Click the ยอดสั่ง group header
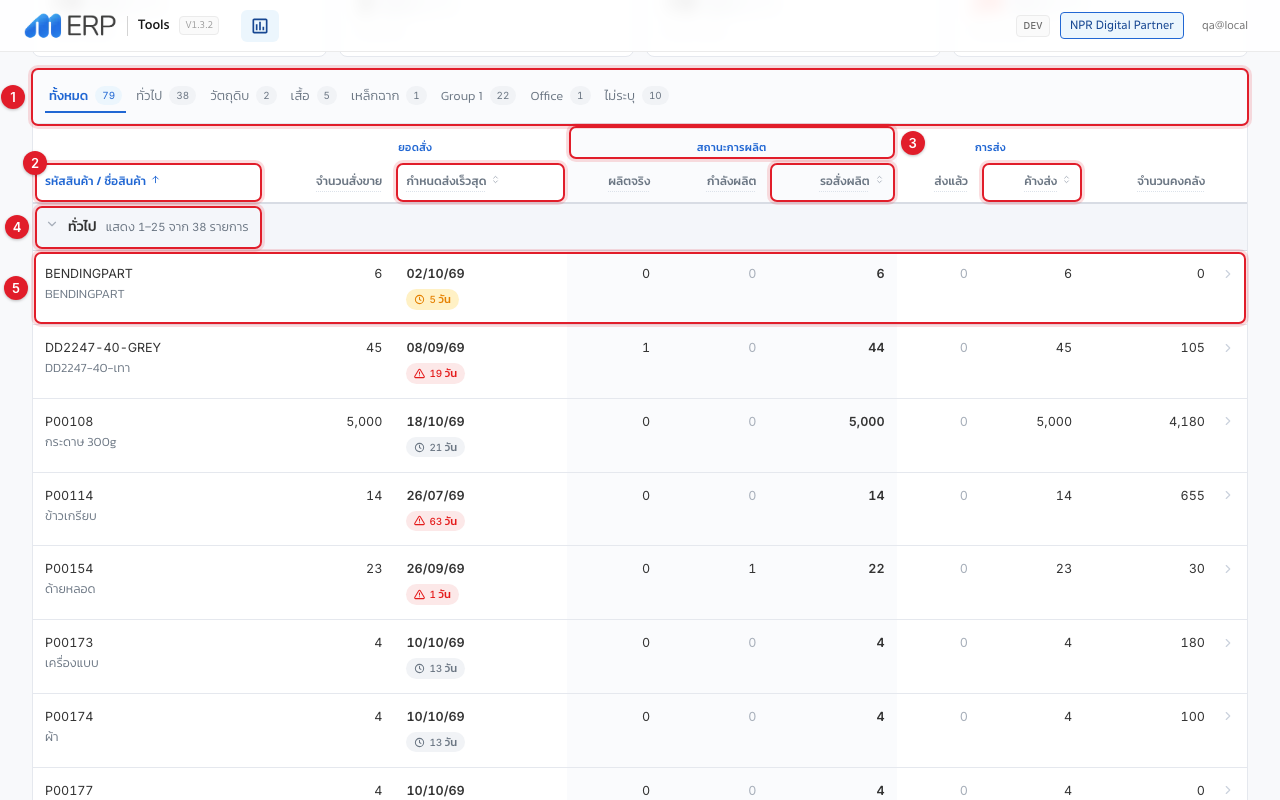Screen dimensions: 1280x800 click(x=415, y=147)
